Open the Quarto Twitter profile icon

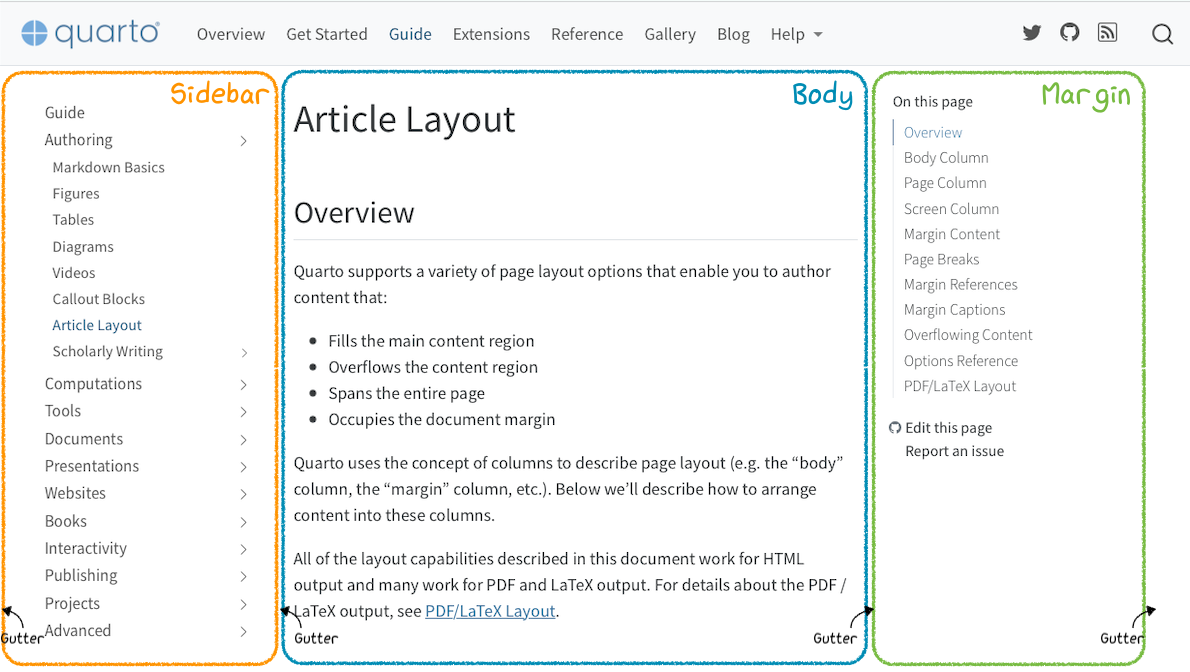[x=1031, y=32]
